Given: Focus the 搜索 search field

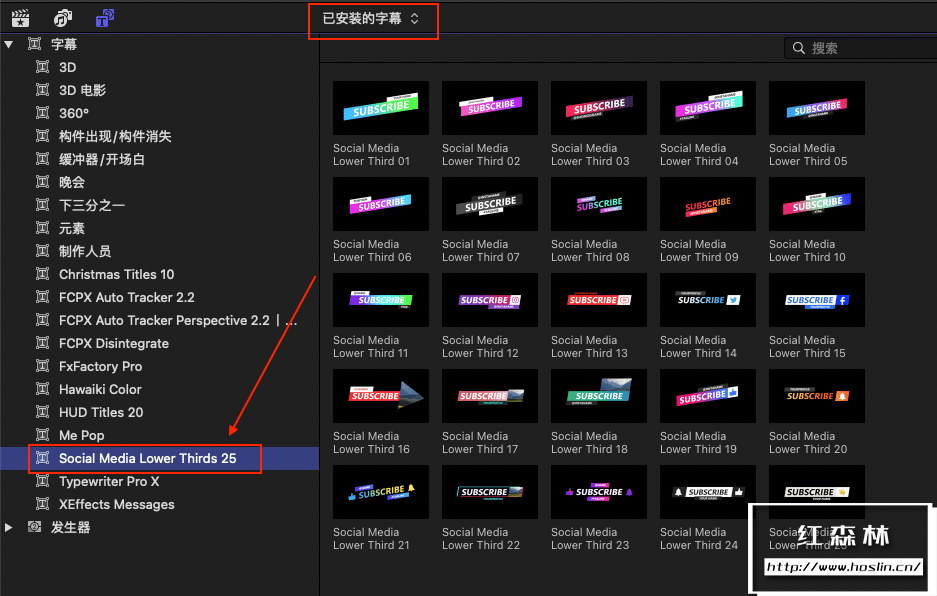Looking at the screenshot, I should coord(861,48).
